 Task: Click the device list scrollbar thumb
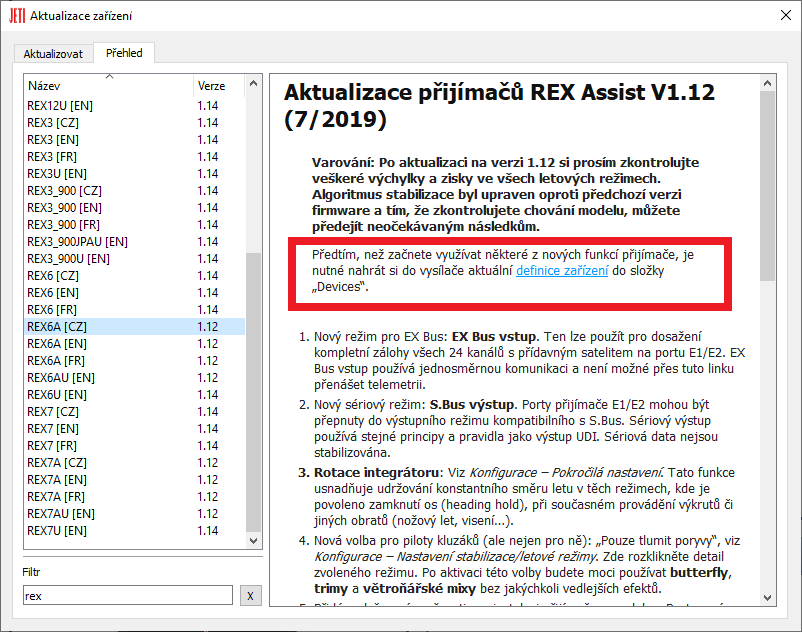click(253, 392)
